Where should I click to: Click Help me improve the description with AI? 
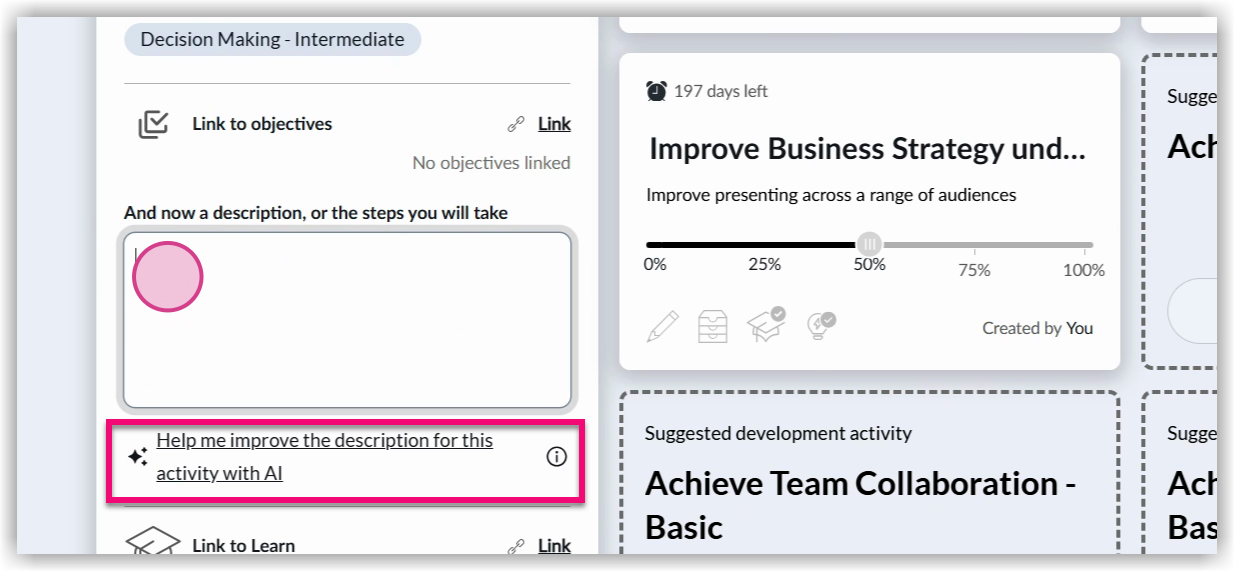[324, 456]
